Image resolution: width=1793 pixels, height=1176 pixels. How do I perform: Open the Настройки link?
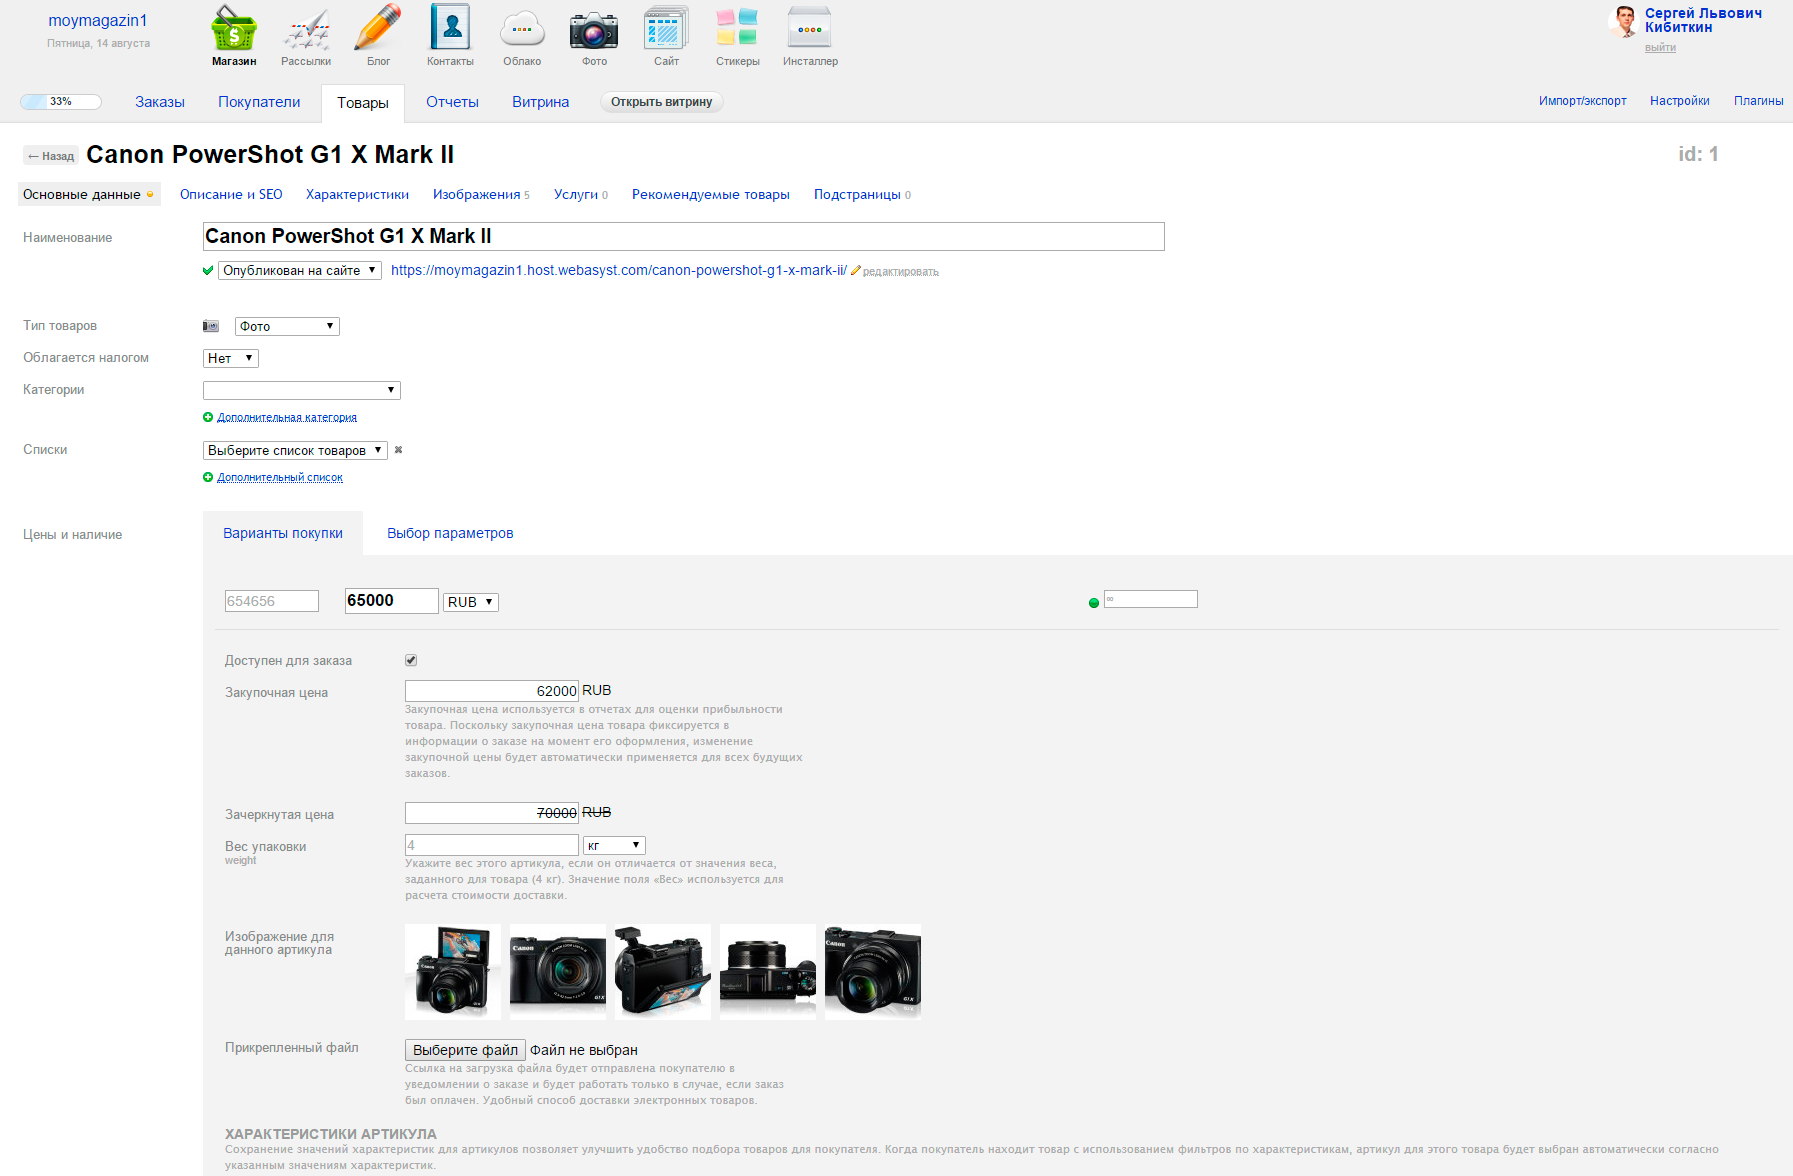point(1680,101)
